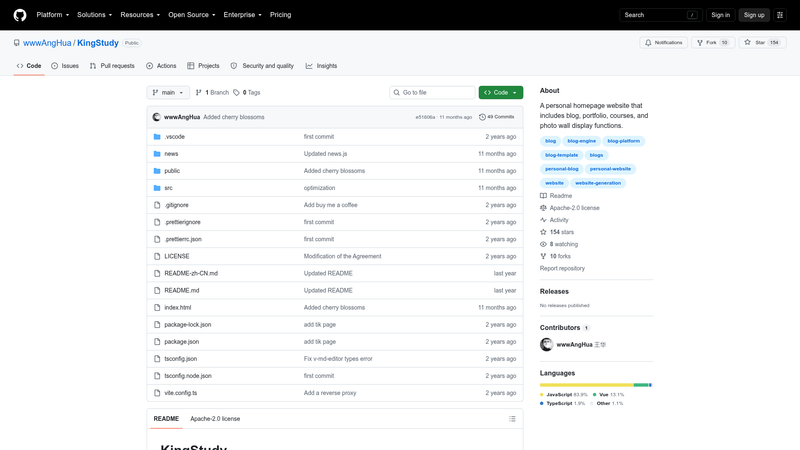
Task: Click the Report repository link
Action: pos(562,268)
